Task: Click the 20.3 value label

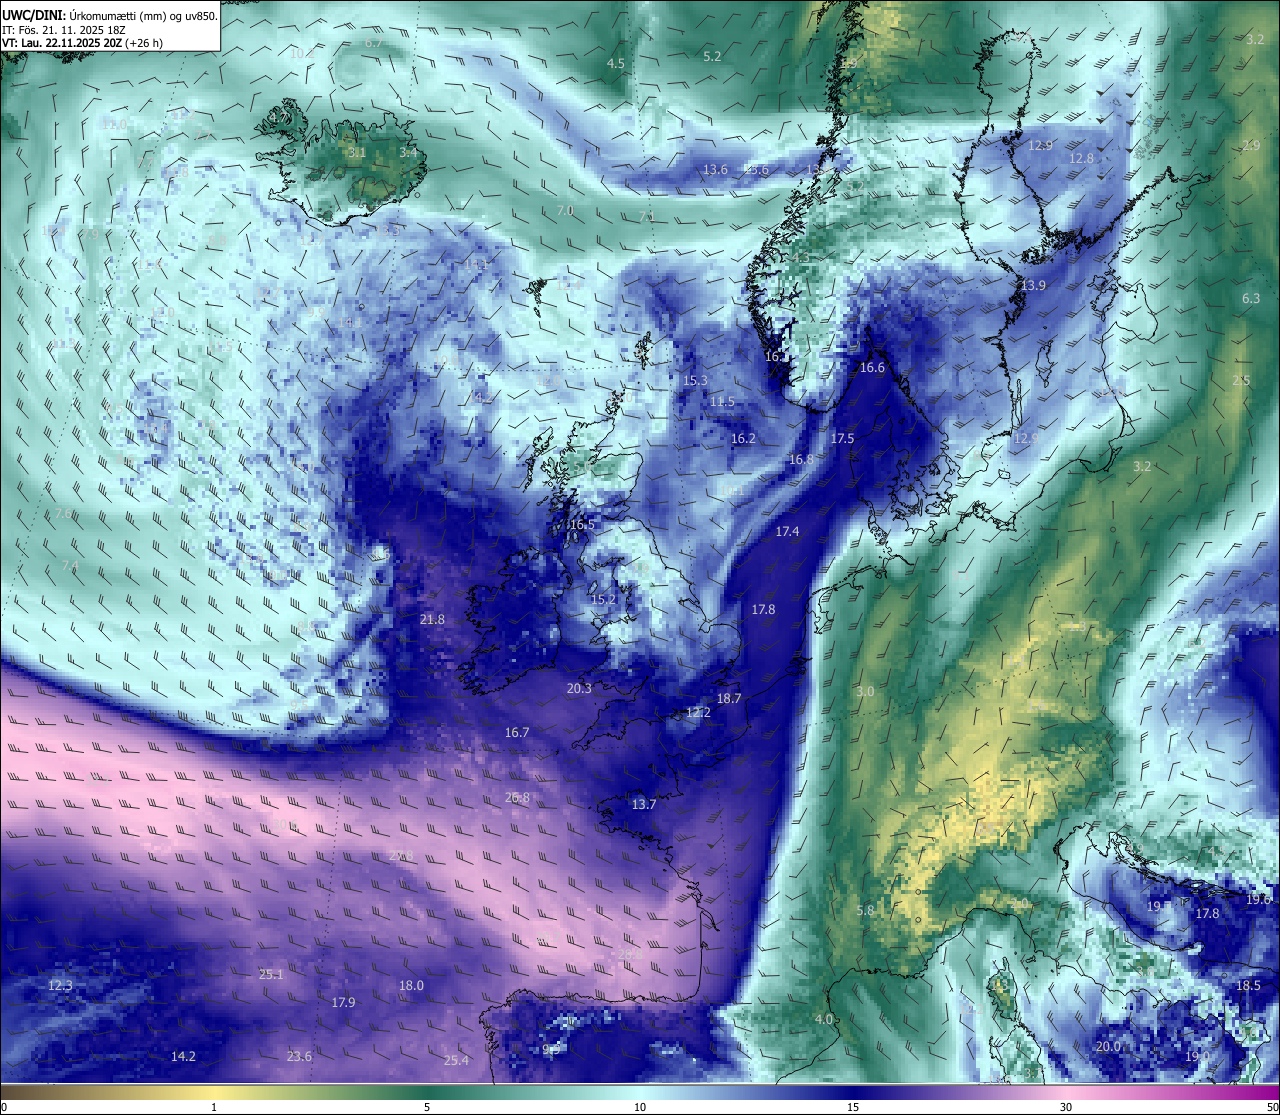Action: coord(579,688)
